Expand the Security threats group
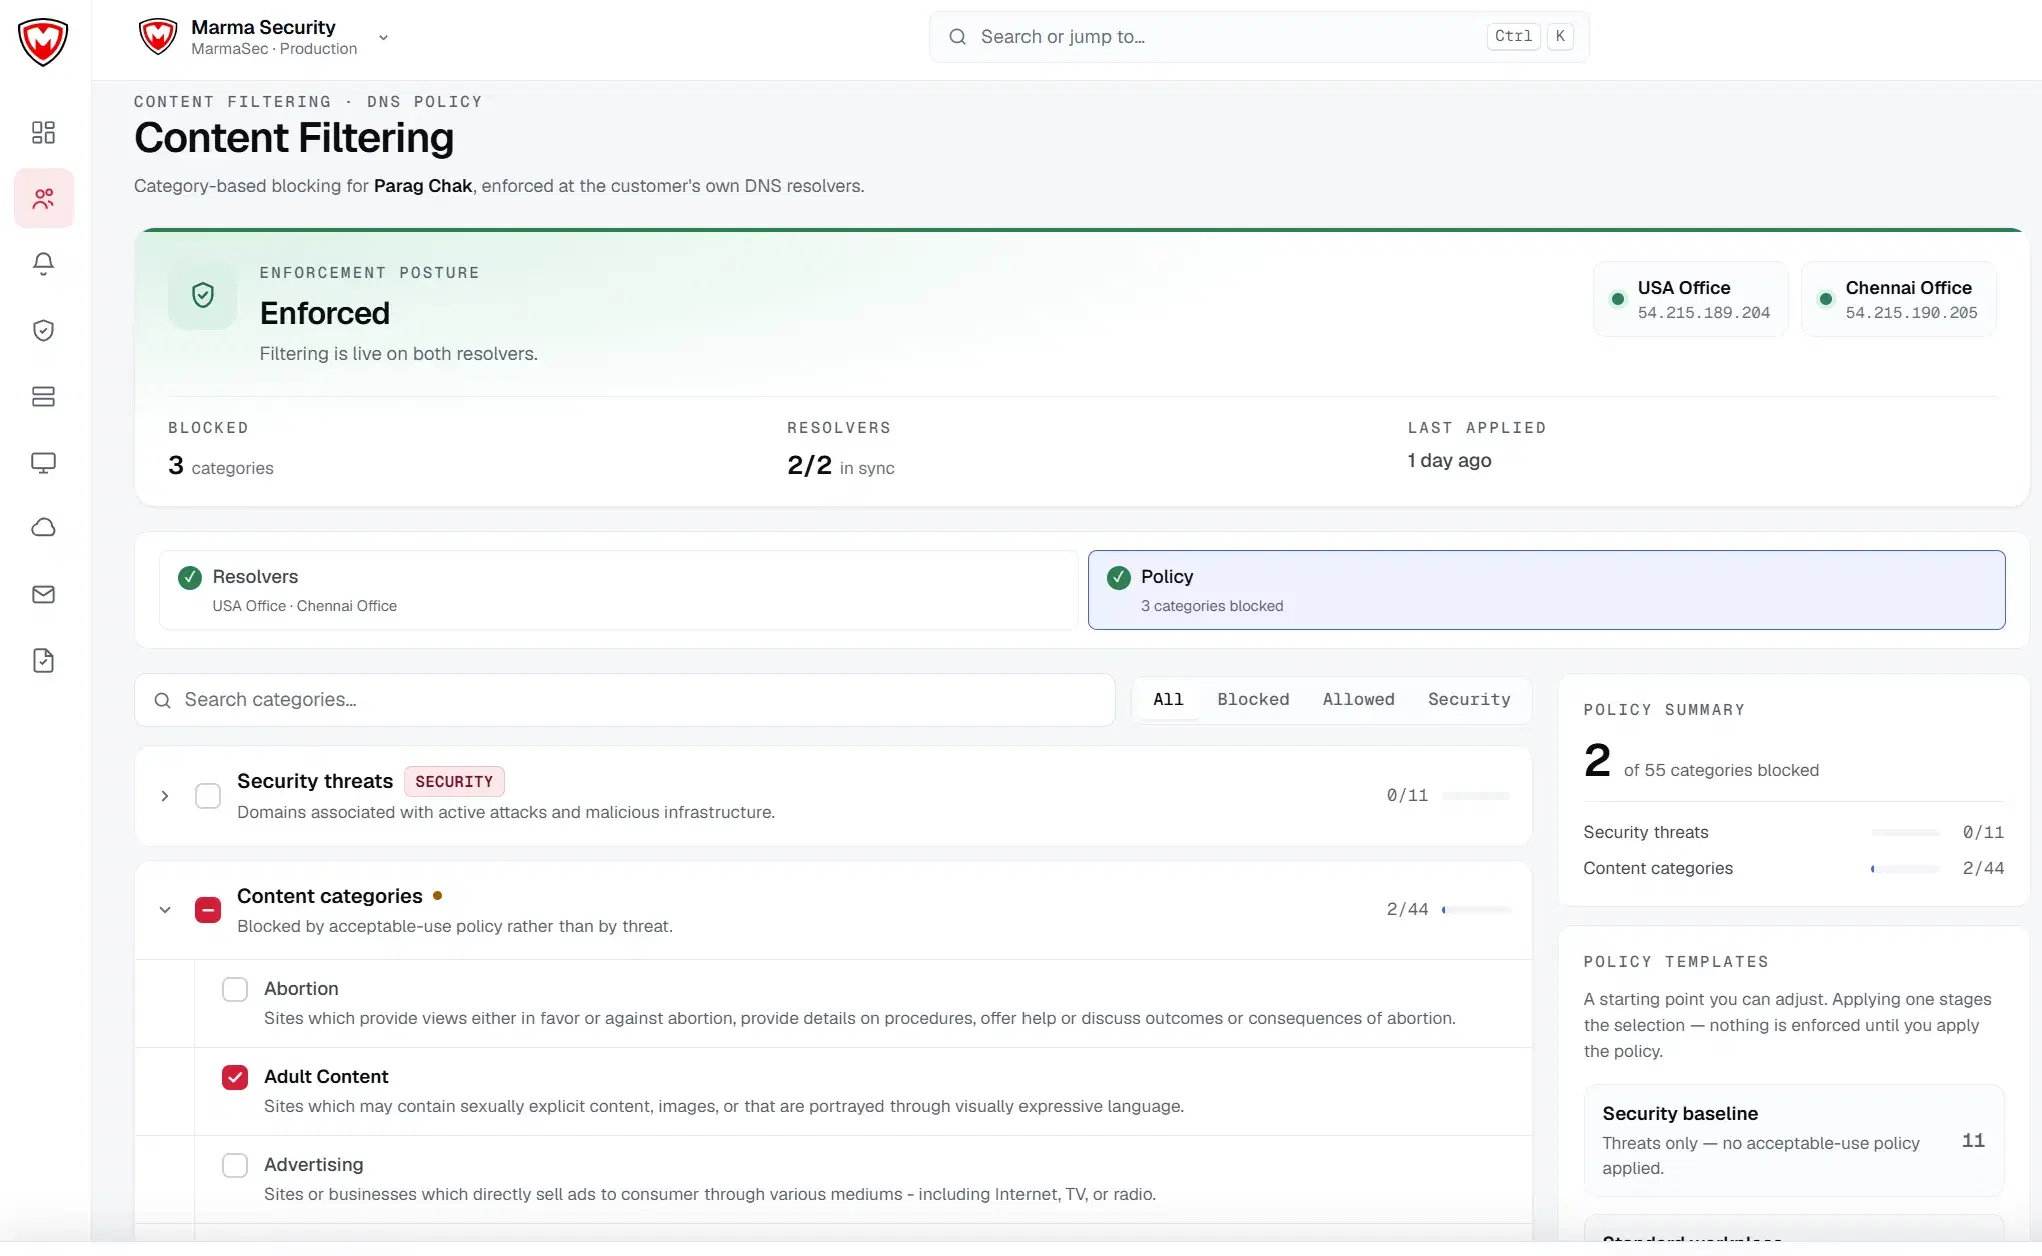Screen dimensions: 2042x1256 coord(165,796)
